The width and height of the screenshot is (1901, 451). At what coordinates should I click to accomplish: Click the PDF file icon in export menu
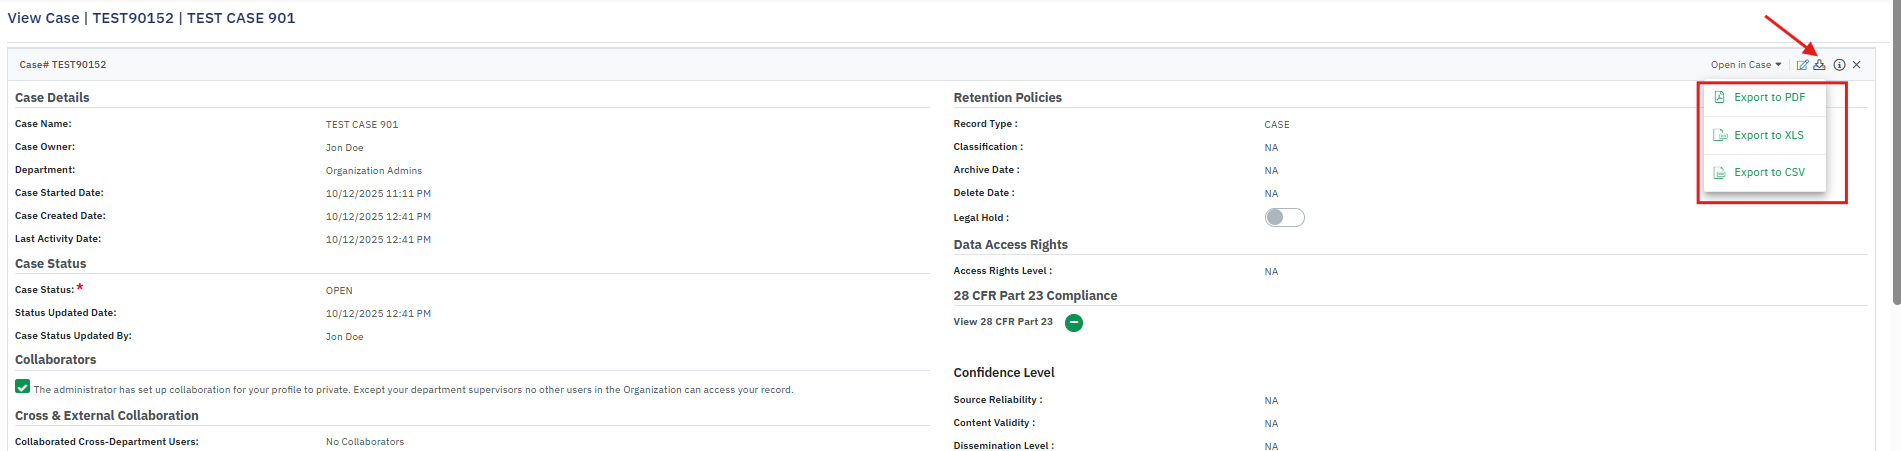1719,98
